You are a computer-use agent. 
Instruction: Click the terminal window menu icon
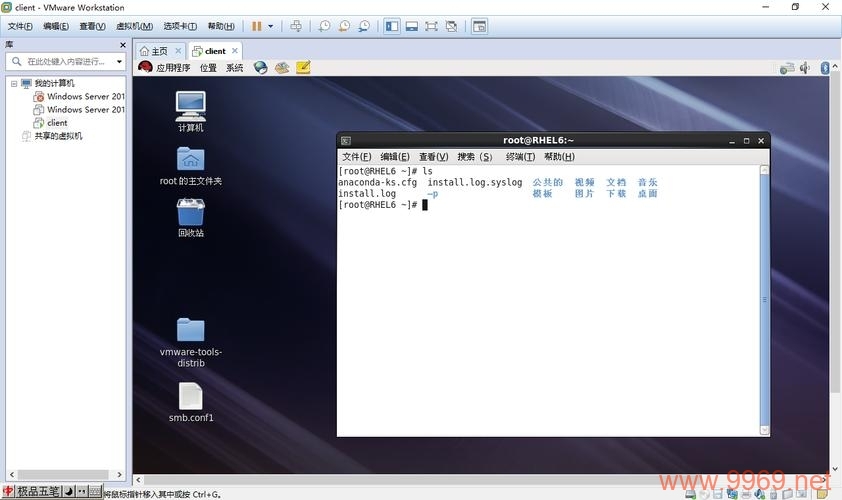click(346, 141)
